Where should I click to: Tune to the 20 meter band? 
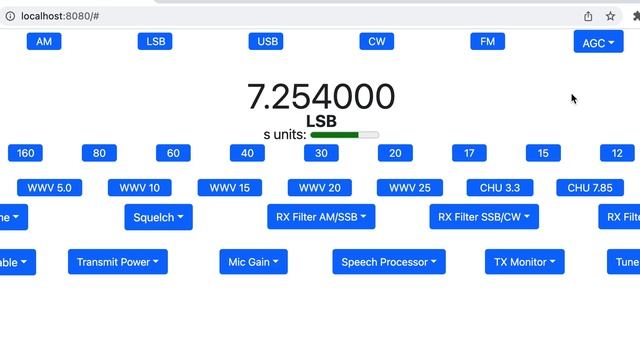(395, 153)
